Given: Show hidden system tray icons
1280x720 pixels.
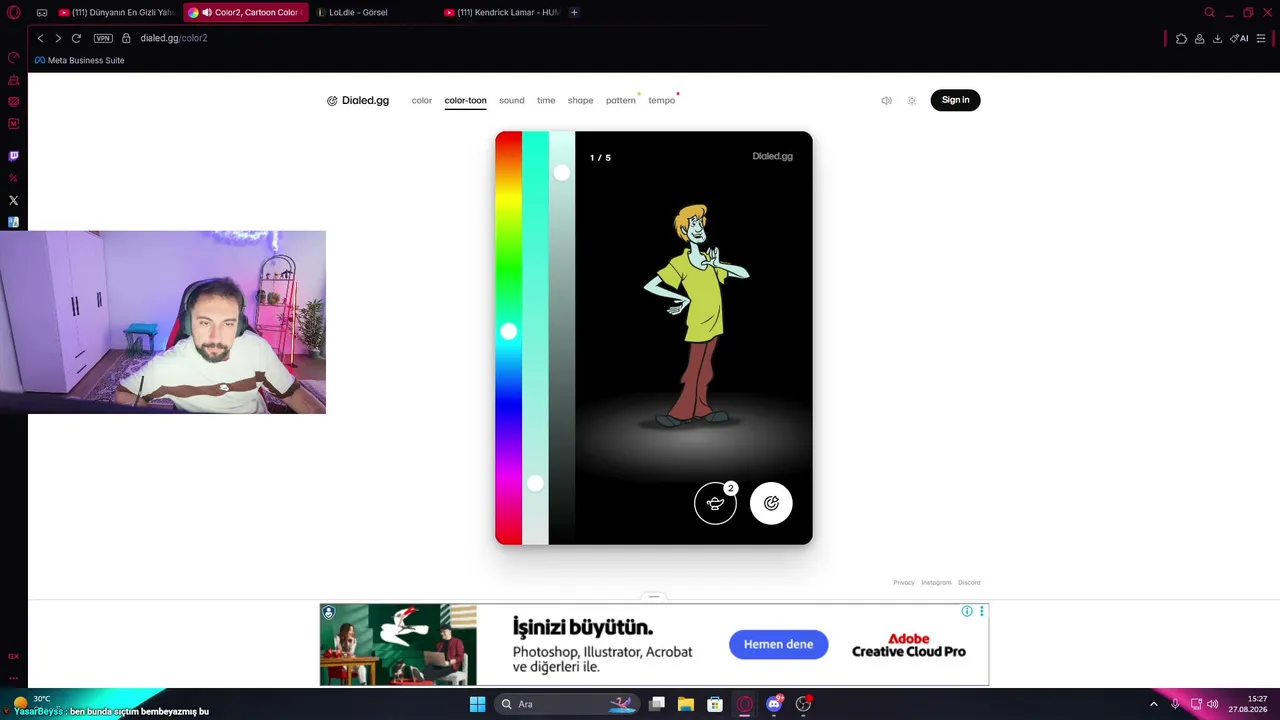Looking at the screenshot, I should click(x=1153, y=704).
